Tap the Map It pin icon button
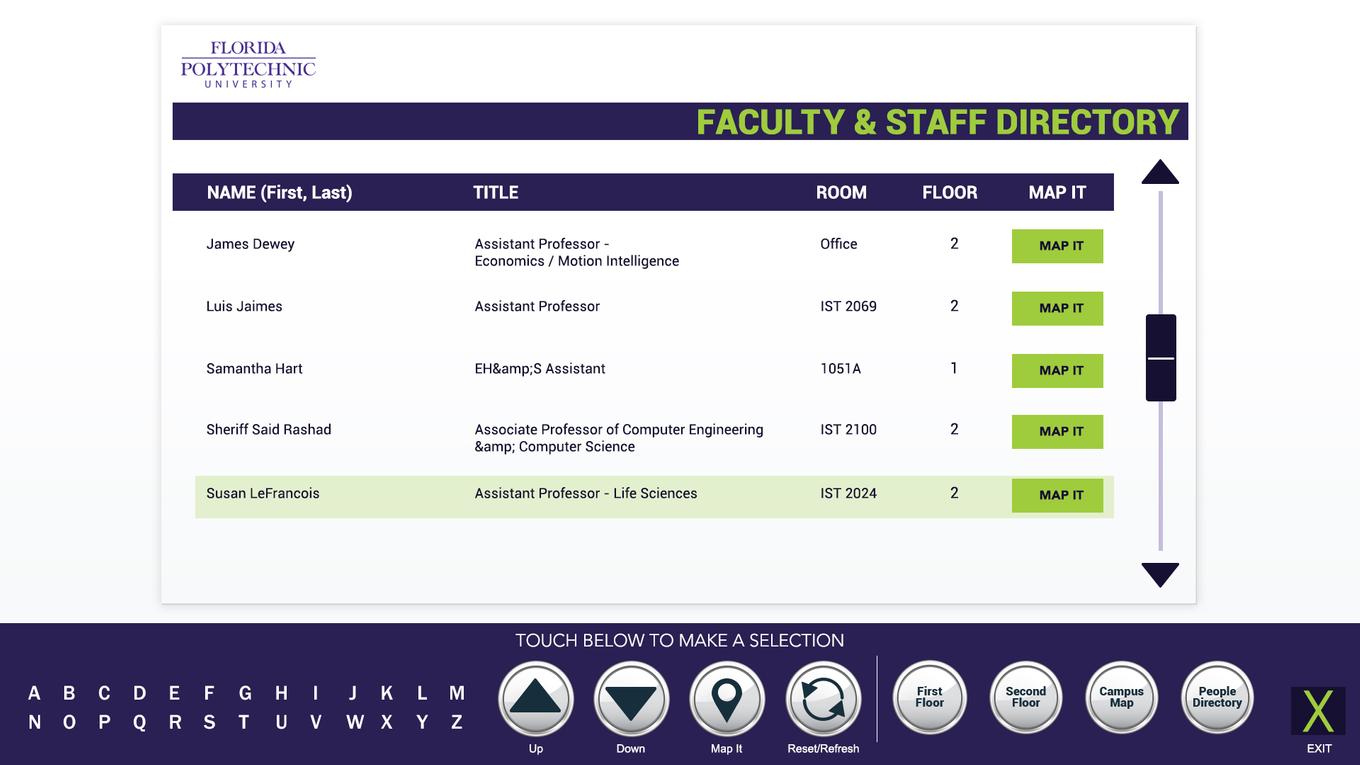Viewport: 1360px width, 765px height. click(x=727, y=699)
